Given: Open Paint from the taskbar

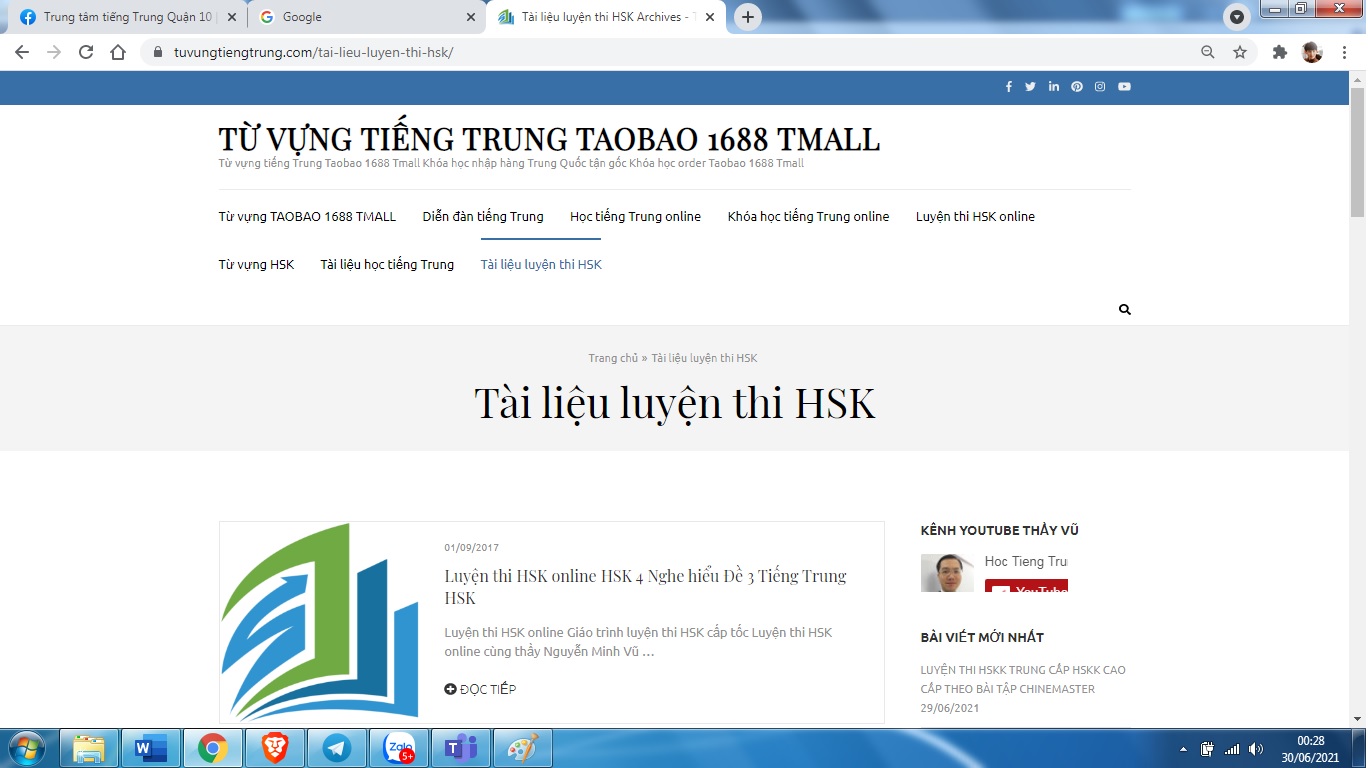Looking at the screenshot, I should (523, 748).
